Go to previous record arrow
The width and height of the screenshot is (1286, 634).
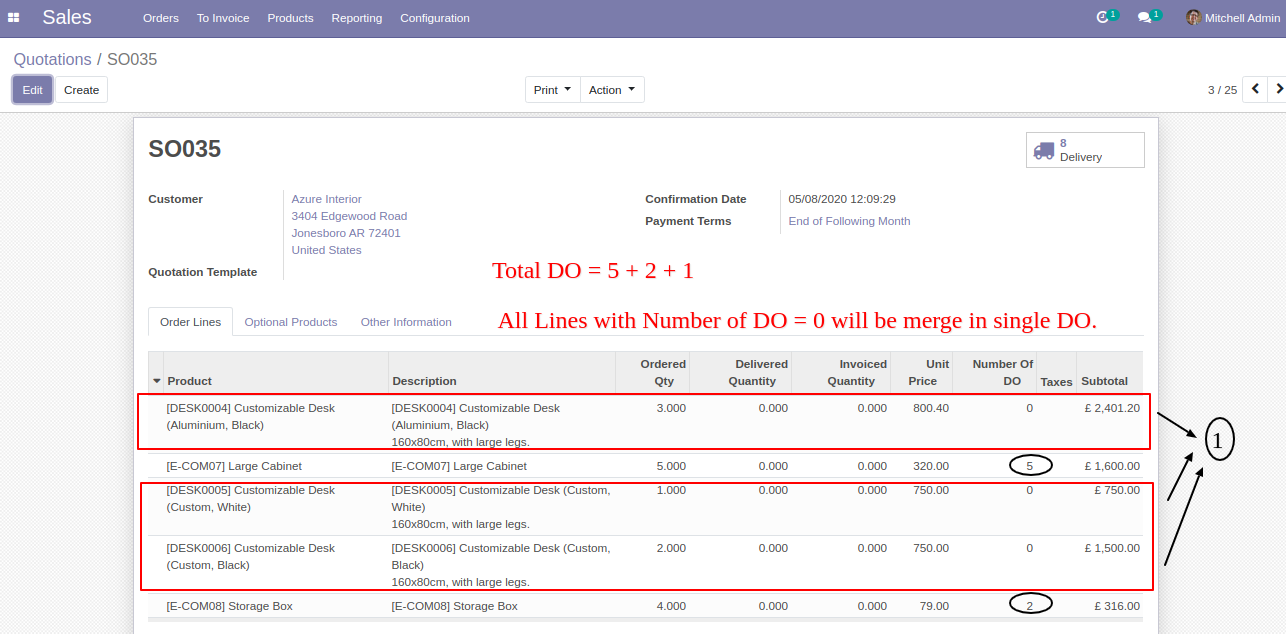pyautogui.click(x=1254, y=89)
